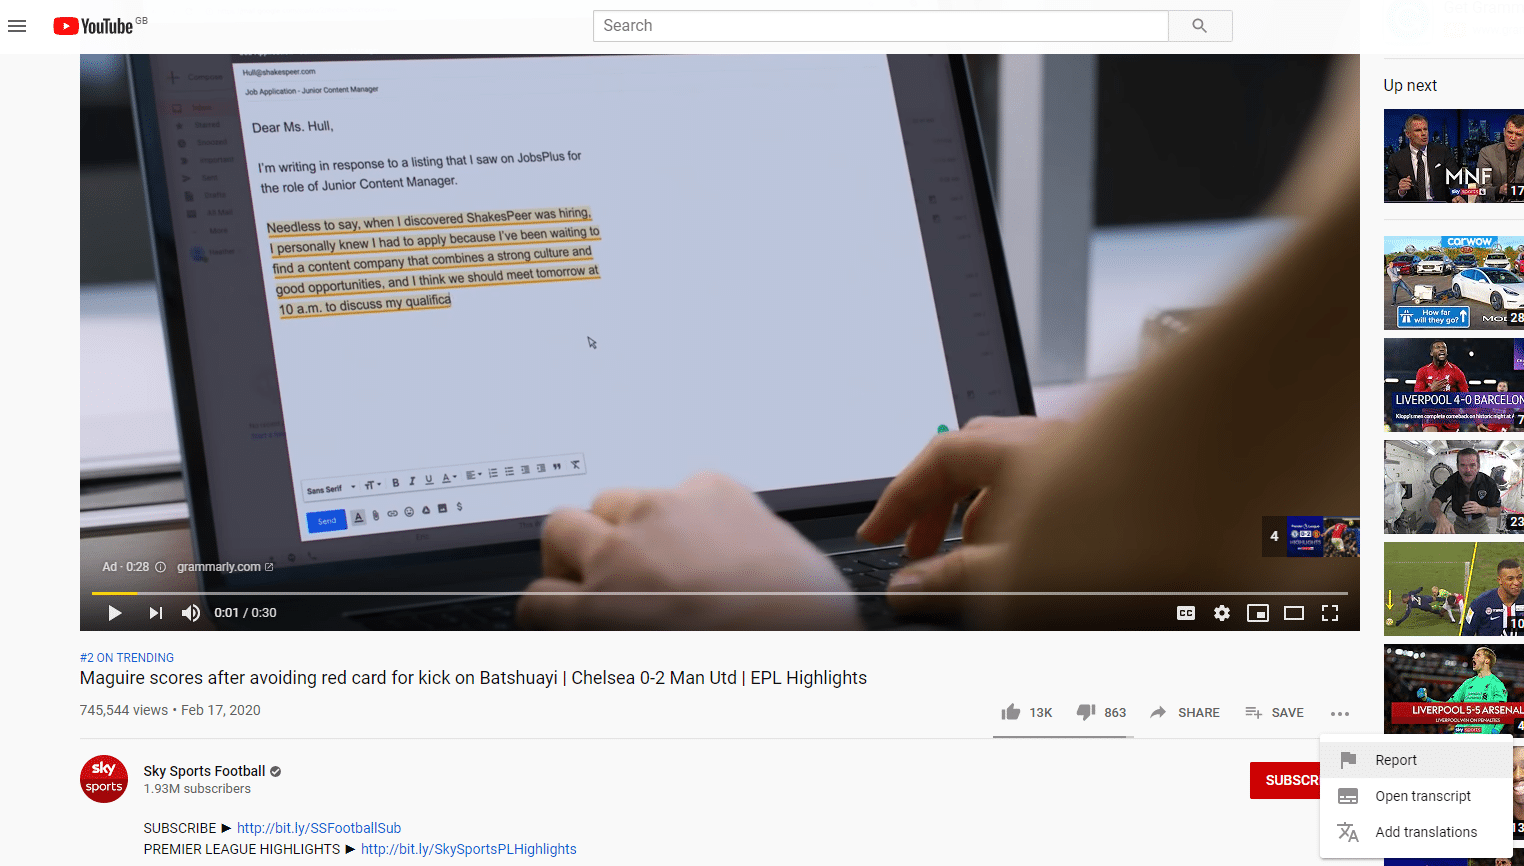Enter full screen mode
The height and width of the screenshot is (866, 1524).
click(1330, 613)
